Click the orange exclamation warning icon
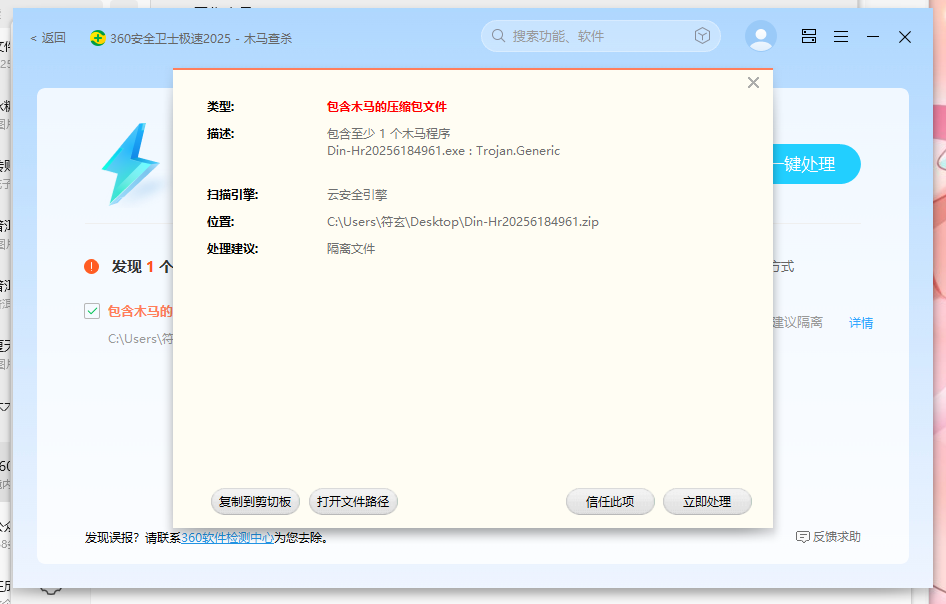The width and height of the screenshot is (946, 604). (92, 266)
